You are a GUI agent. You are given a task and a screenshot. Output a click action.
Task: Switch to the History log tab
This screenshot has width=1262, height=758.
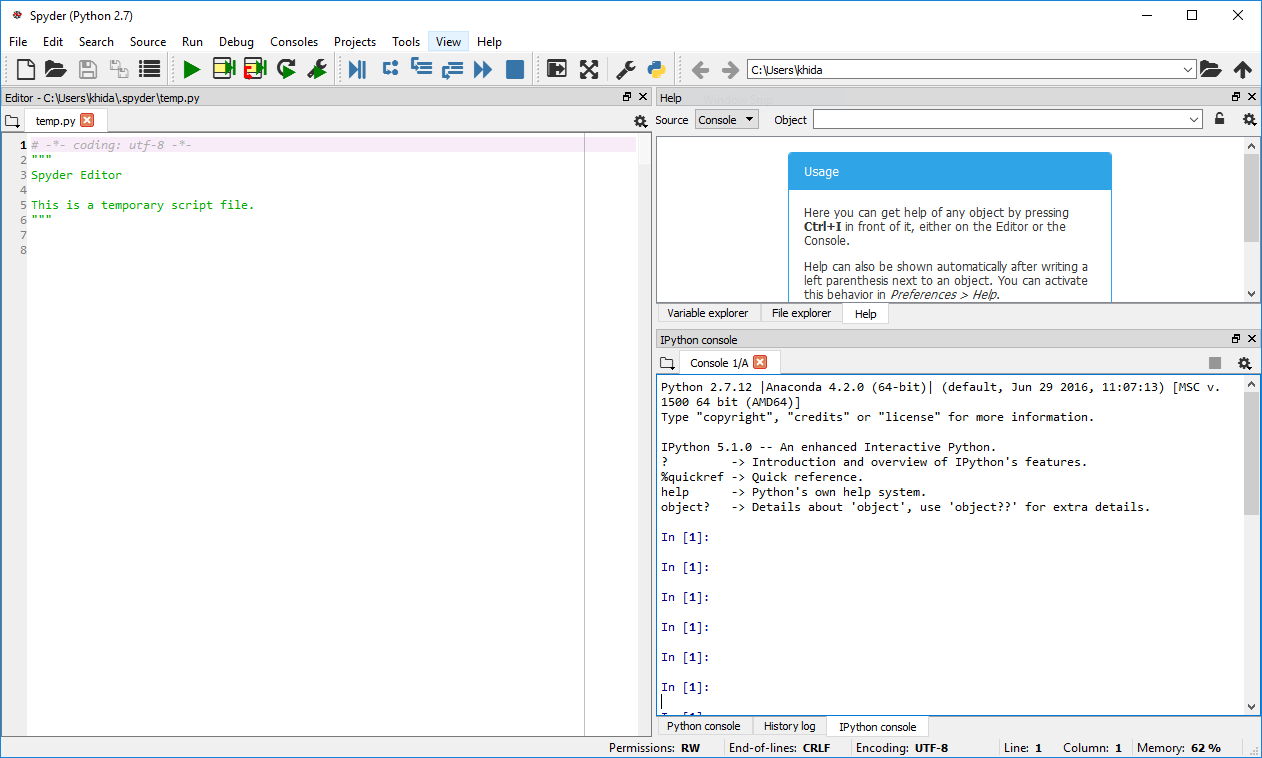click(789, 726)
